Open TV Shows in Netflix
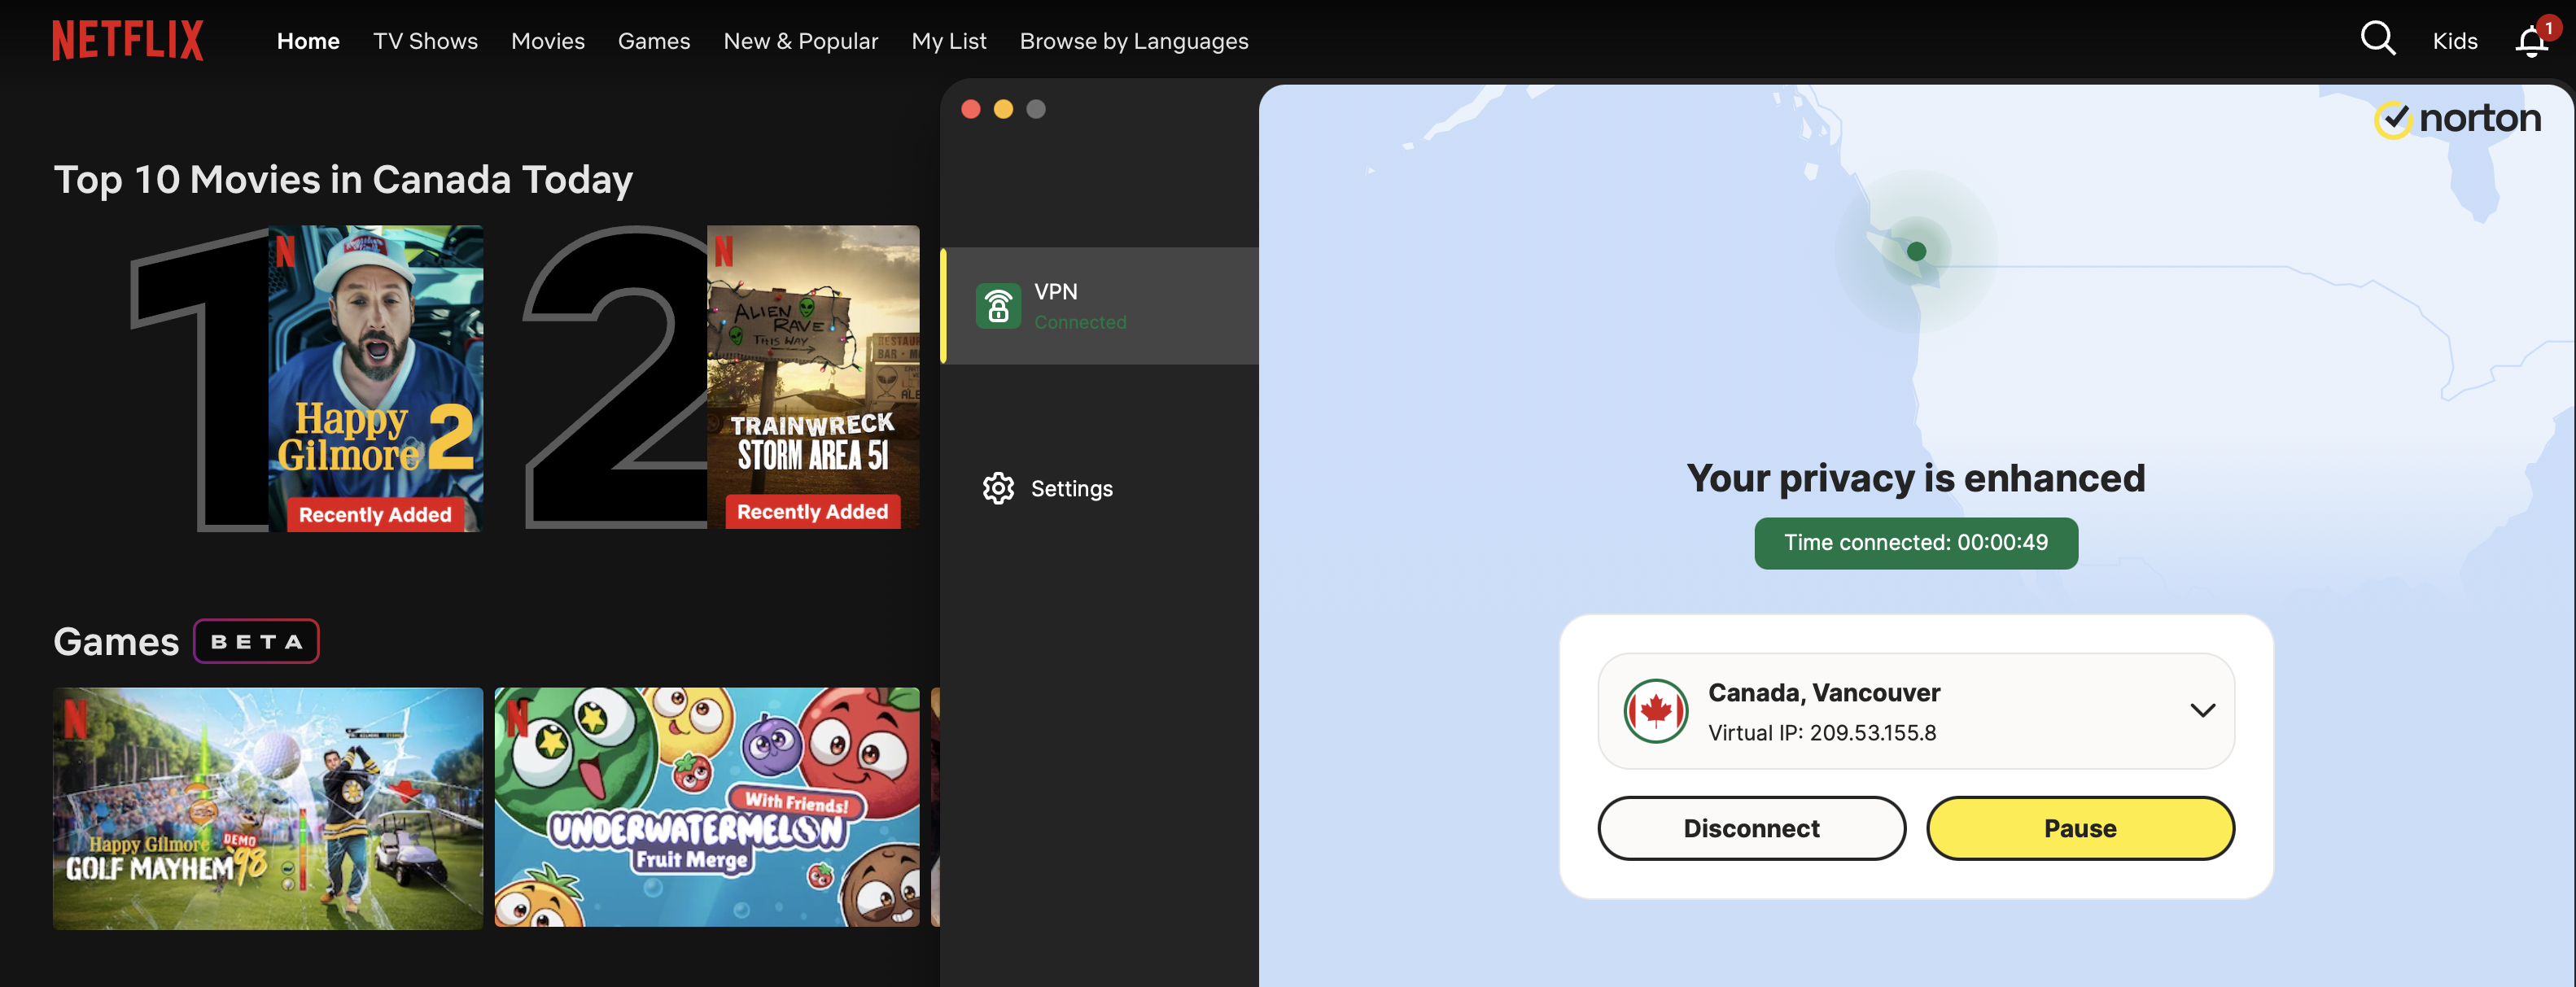2576x987 pixels. coord(425,41)
